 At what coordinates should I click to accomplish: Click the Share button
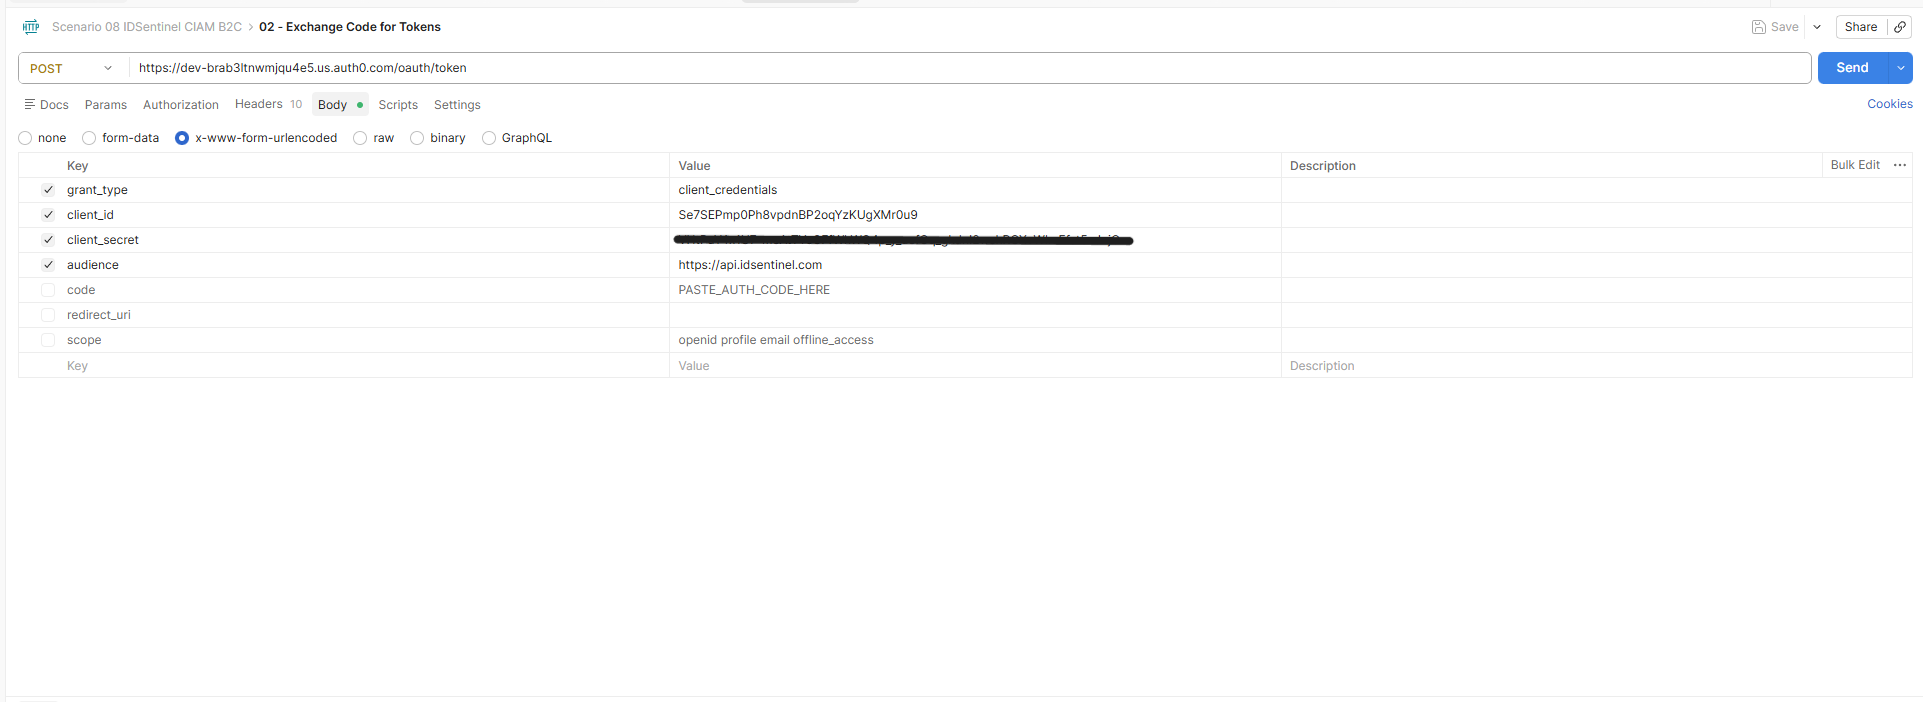click(x=1861, y=27)
